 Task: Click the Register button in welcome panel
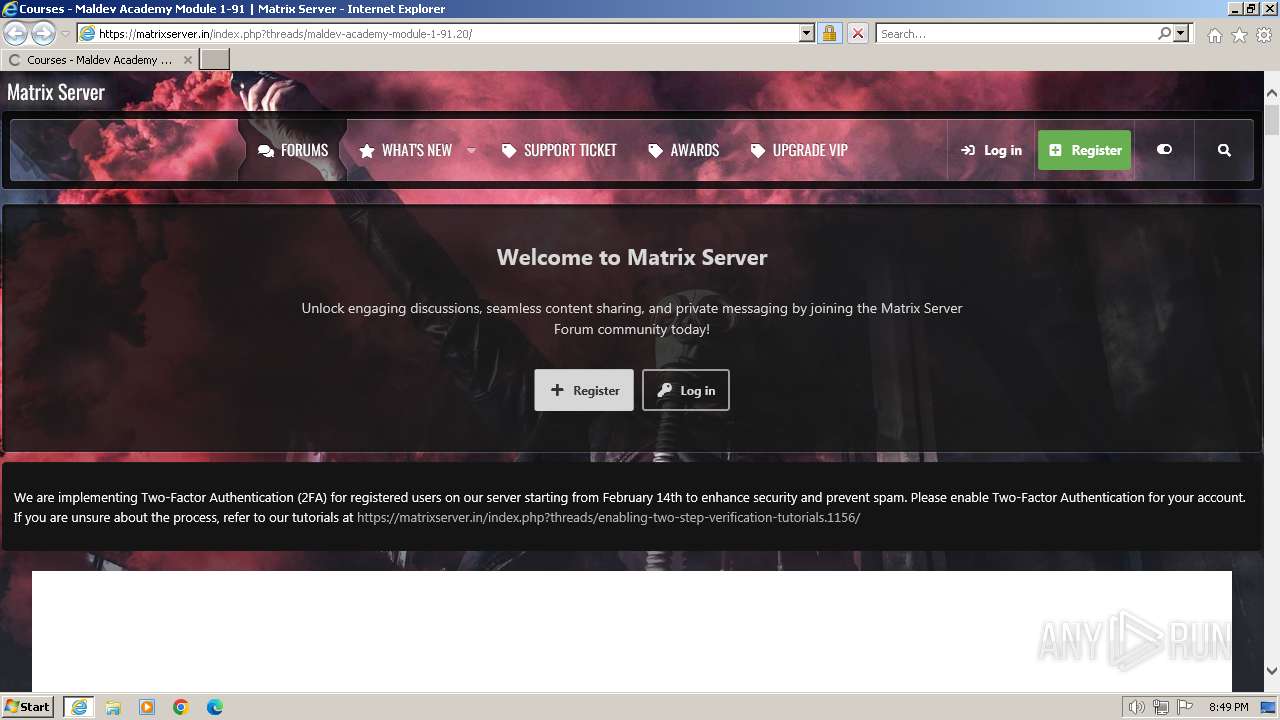pos(584,390)
